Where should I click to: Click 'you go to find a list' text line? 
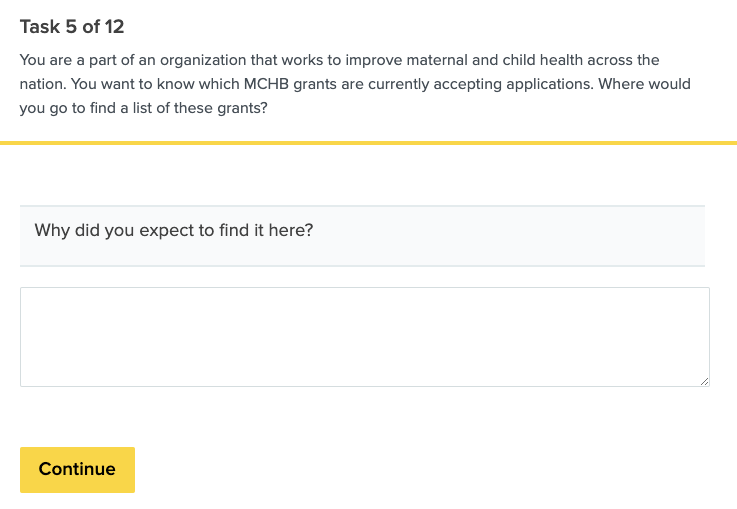point(143,108)
